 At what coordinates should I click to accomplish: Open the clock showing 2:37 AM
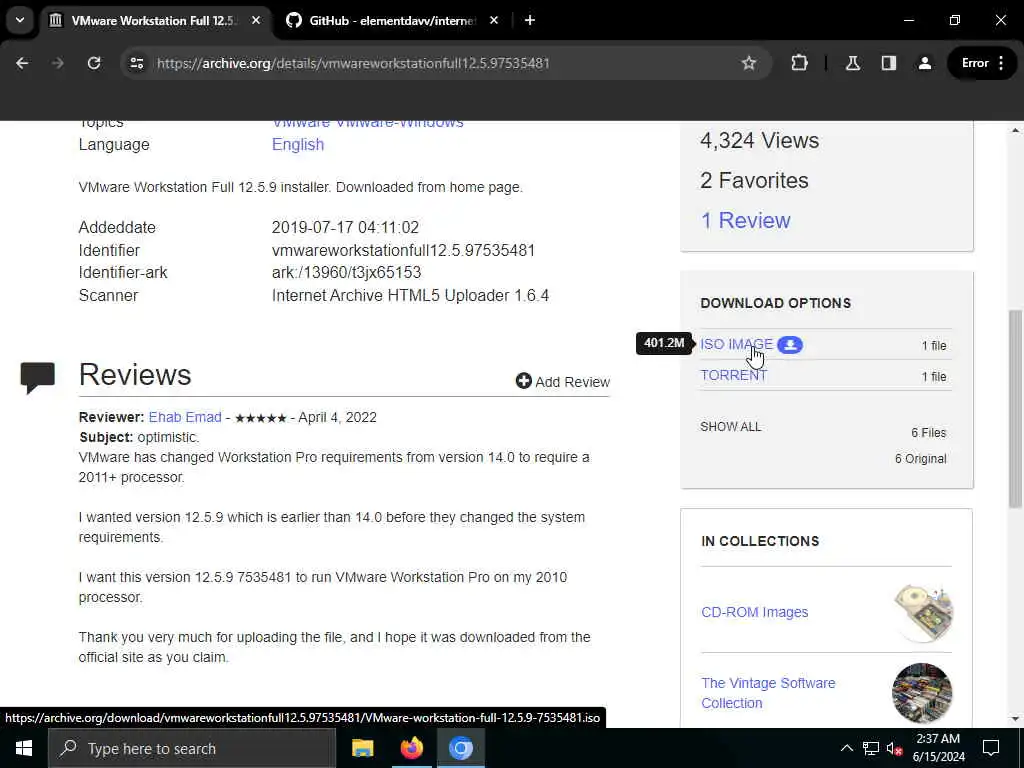(x=938, y=748)
